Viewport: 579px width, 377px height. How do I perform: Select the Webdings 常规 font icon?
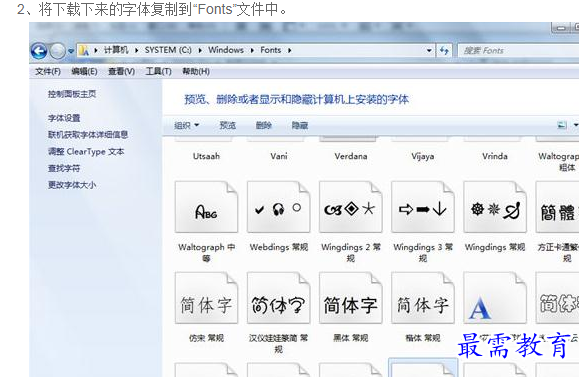pyautogui.click(x=278, y=207)
